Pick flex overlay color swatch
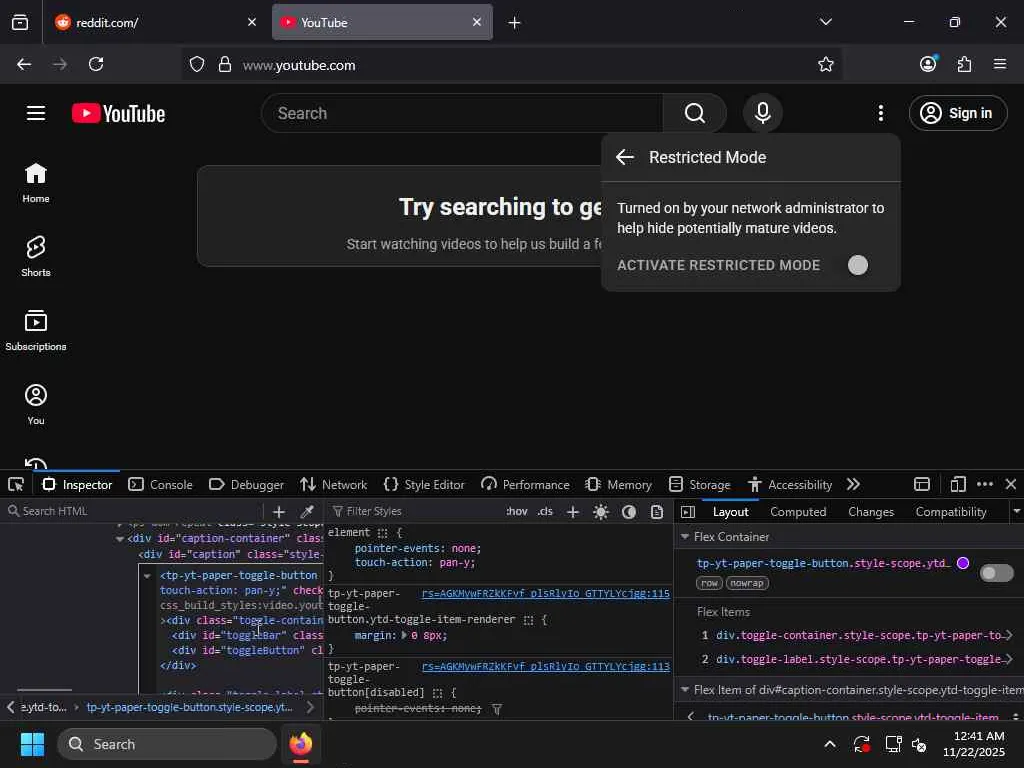This screenshot has width=1024, height=768. point(963,563)
